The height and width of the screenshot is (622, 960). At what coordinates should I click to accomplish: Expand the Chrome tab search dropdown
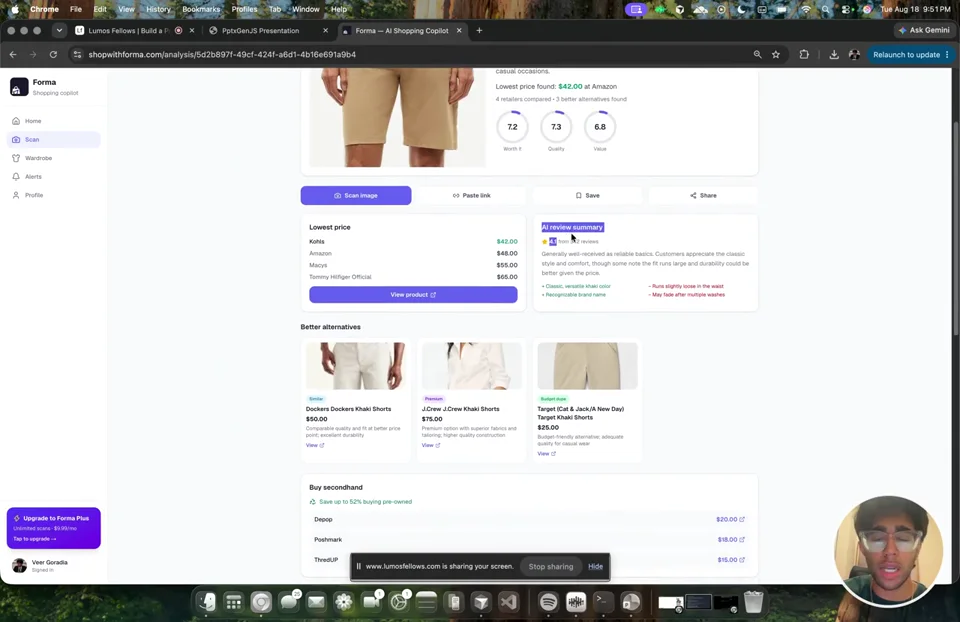pyautogui.click(x=59, y=30)
